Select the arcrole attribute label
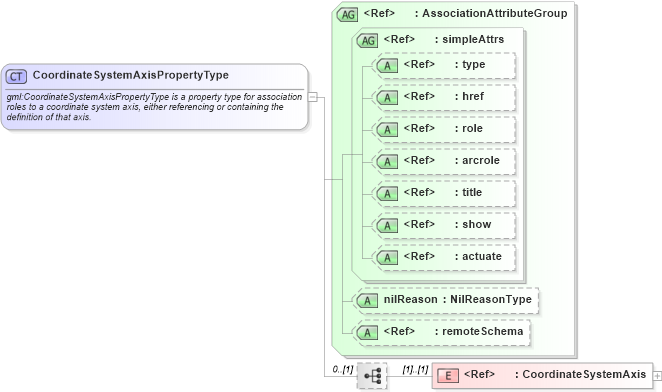This screenshot has height=392, width=662. coord(481,161)
